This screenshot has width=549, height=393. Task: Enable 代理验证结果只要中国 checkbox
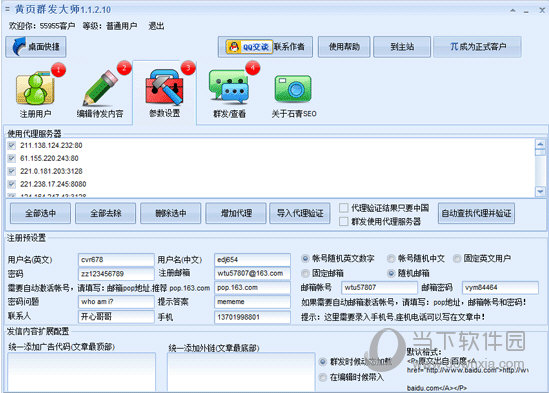(344, 208)
